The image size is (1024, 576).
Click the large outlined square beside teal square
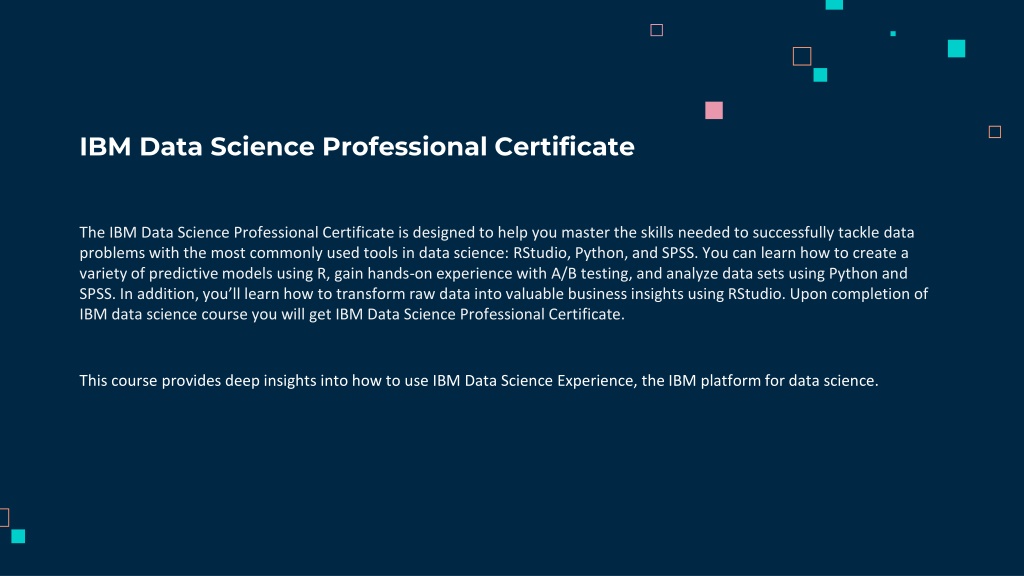(802, 56)
